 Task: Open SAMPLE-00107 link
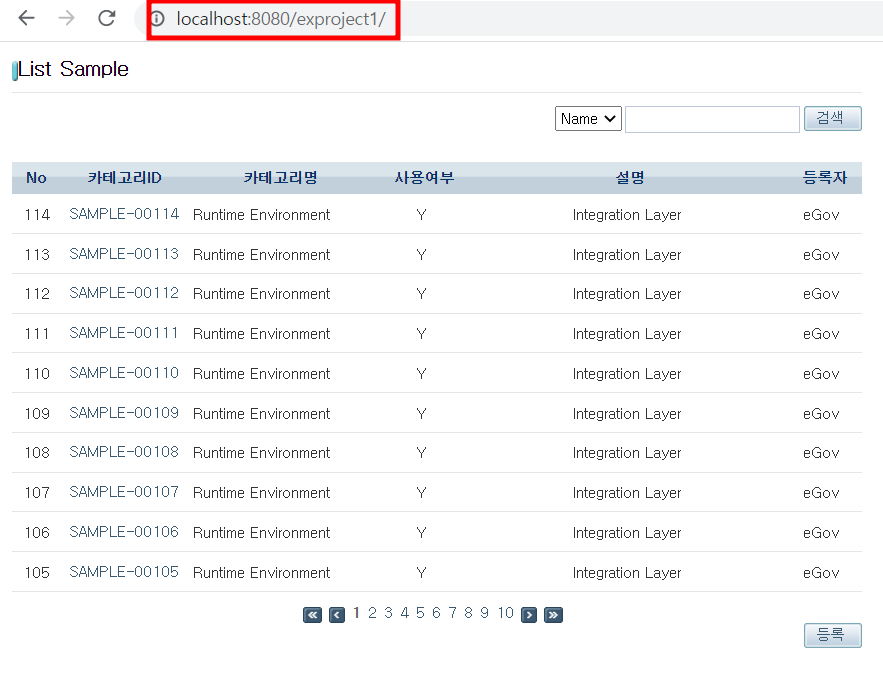click(x=124, y=492)
